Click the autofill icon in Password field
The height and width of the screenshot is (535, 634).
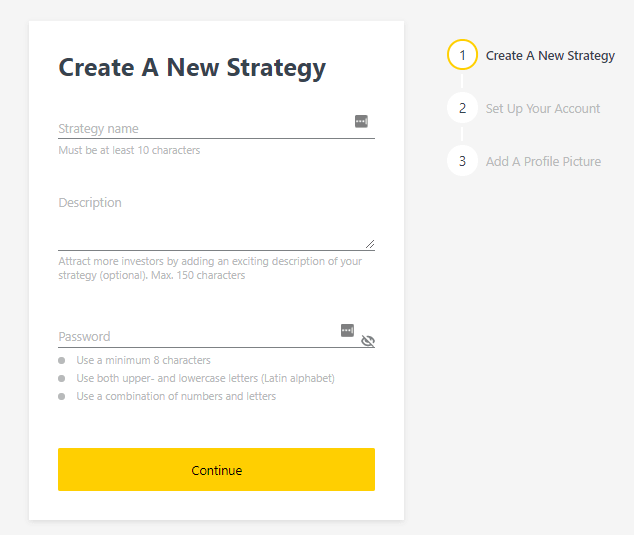pos(347,330)
